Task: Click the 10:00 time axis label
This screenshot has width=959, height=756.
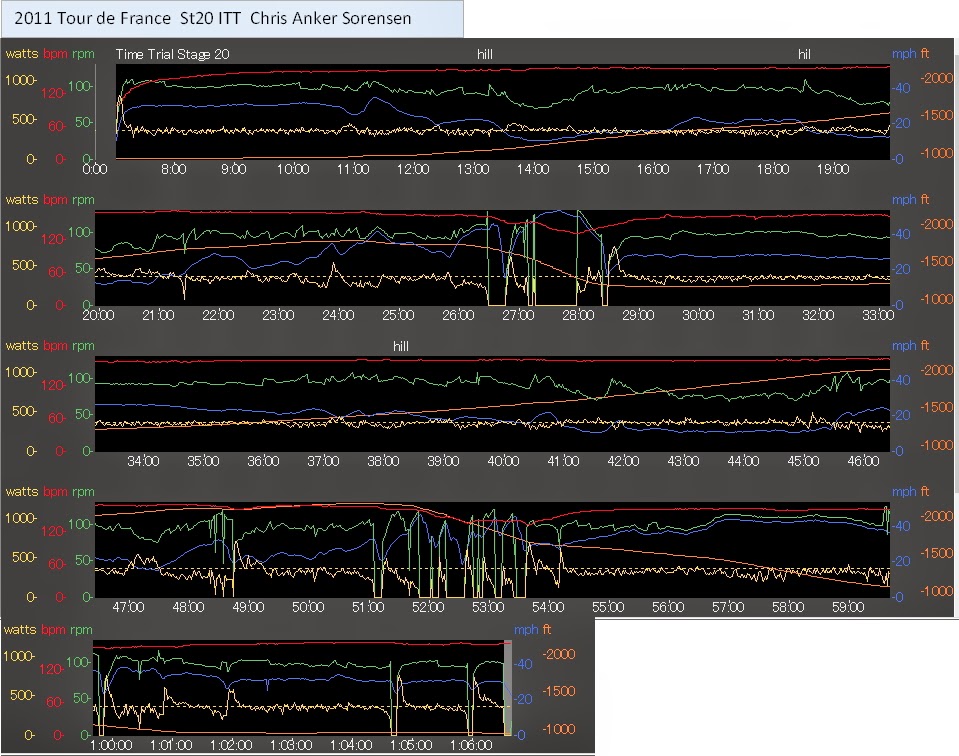Action: click(x=293, y=169)
